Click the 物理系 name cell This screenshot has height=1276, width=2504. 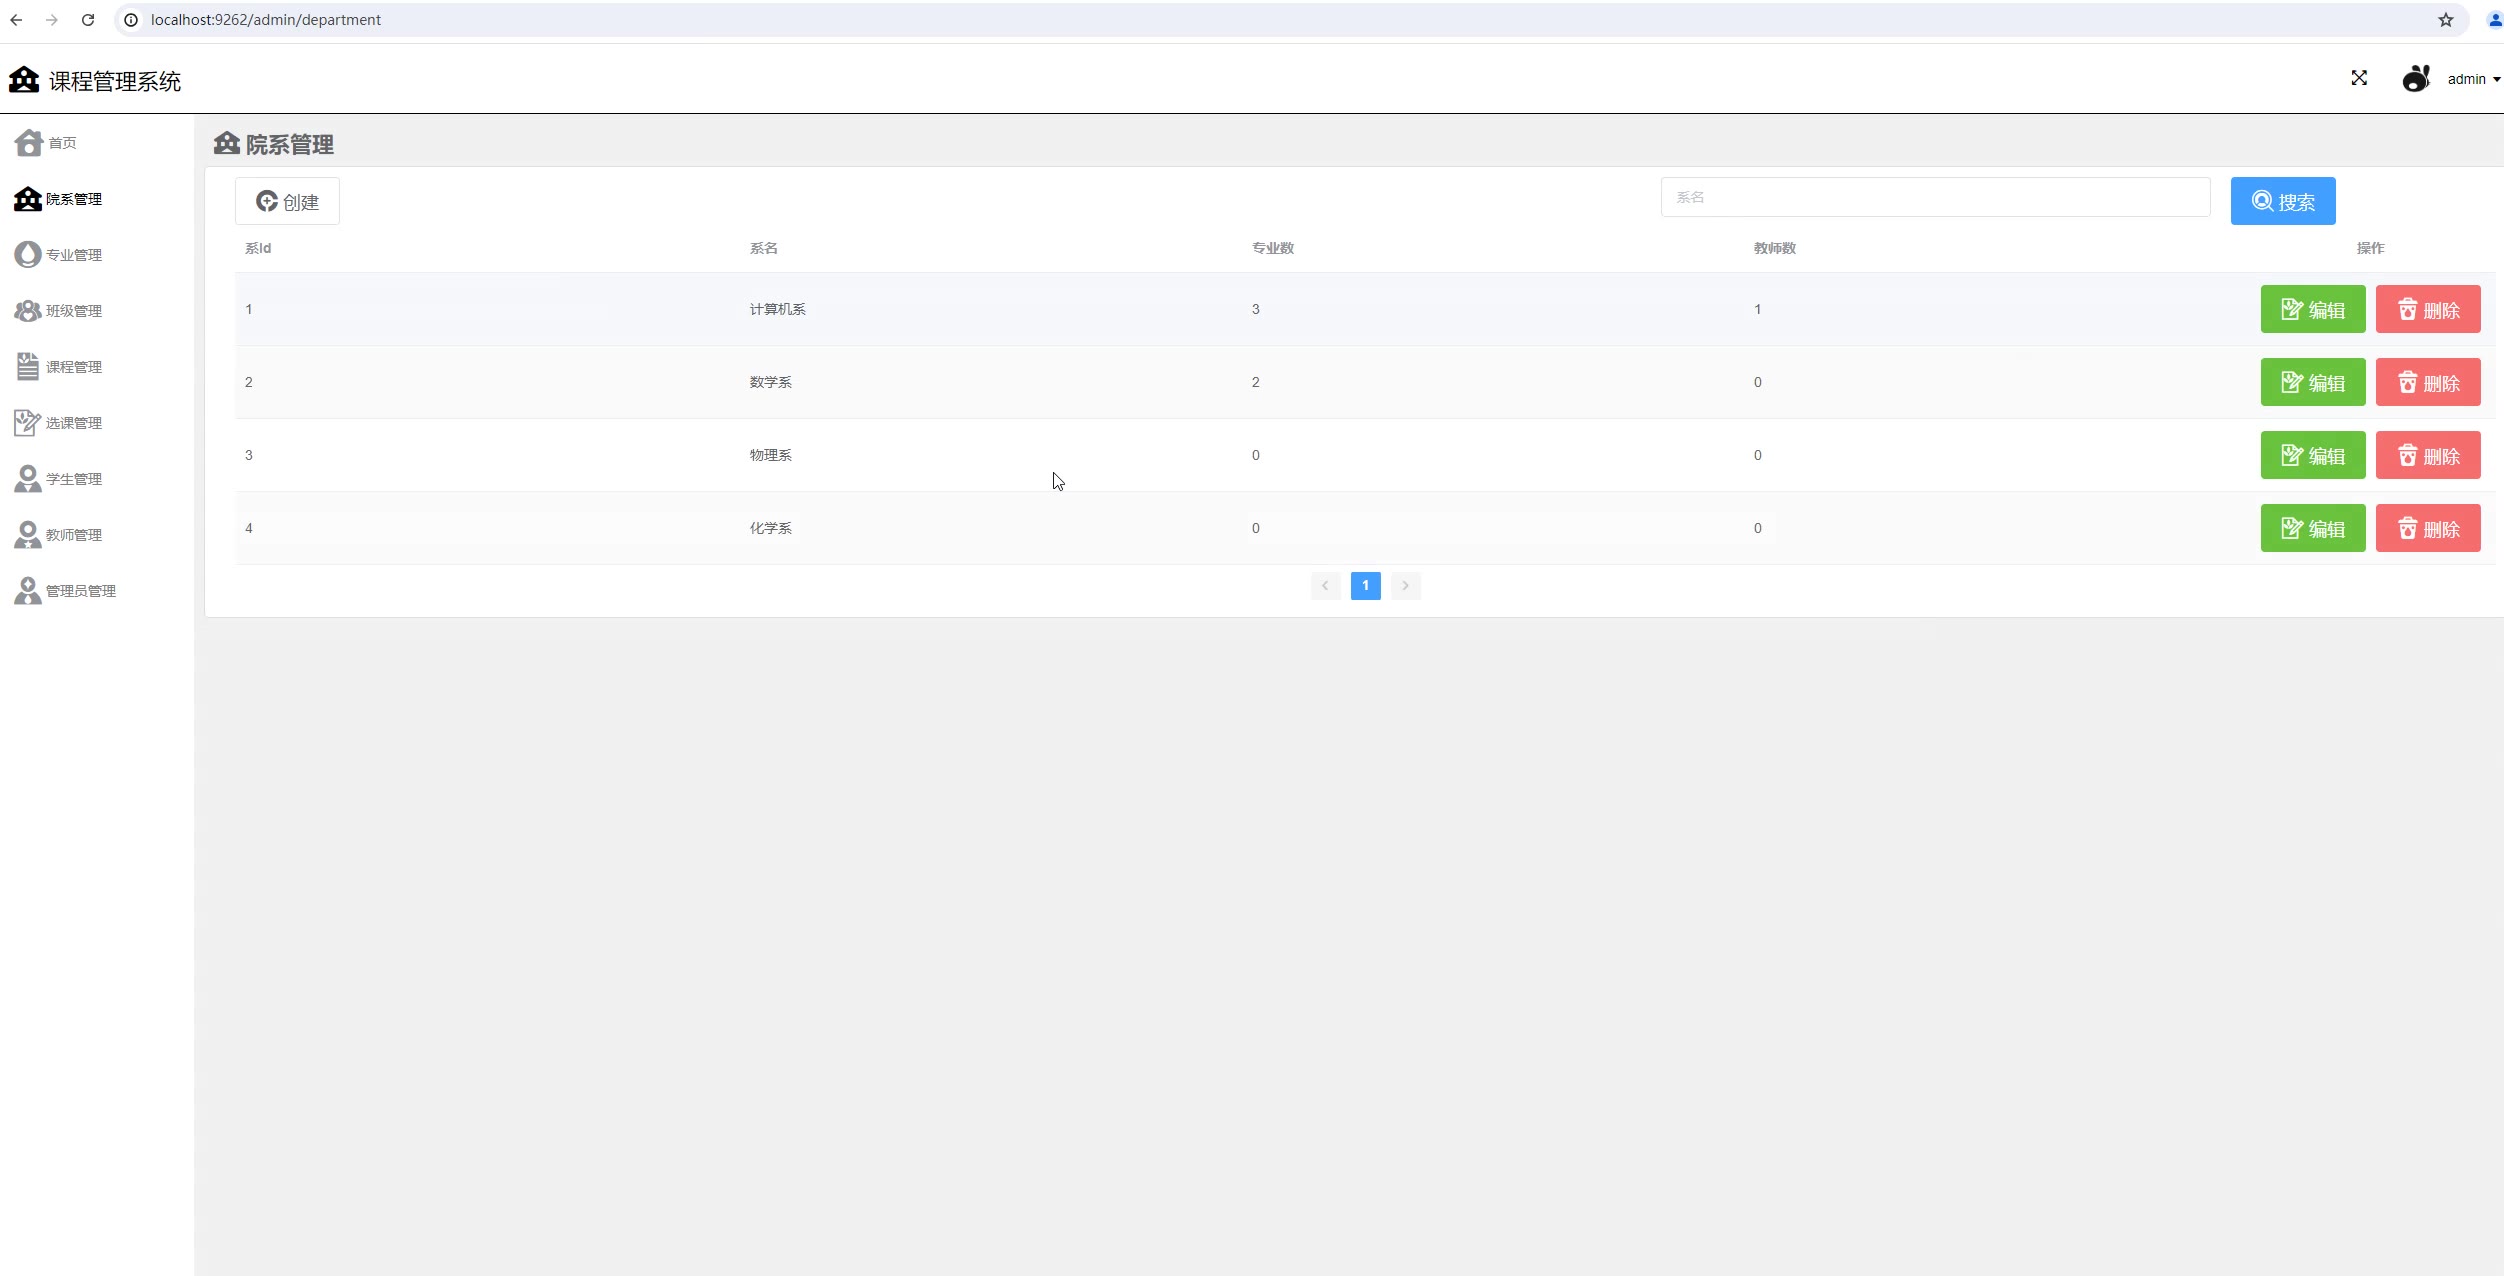coord(770,455)
